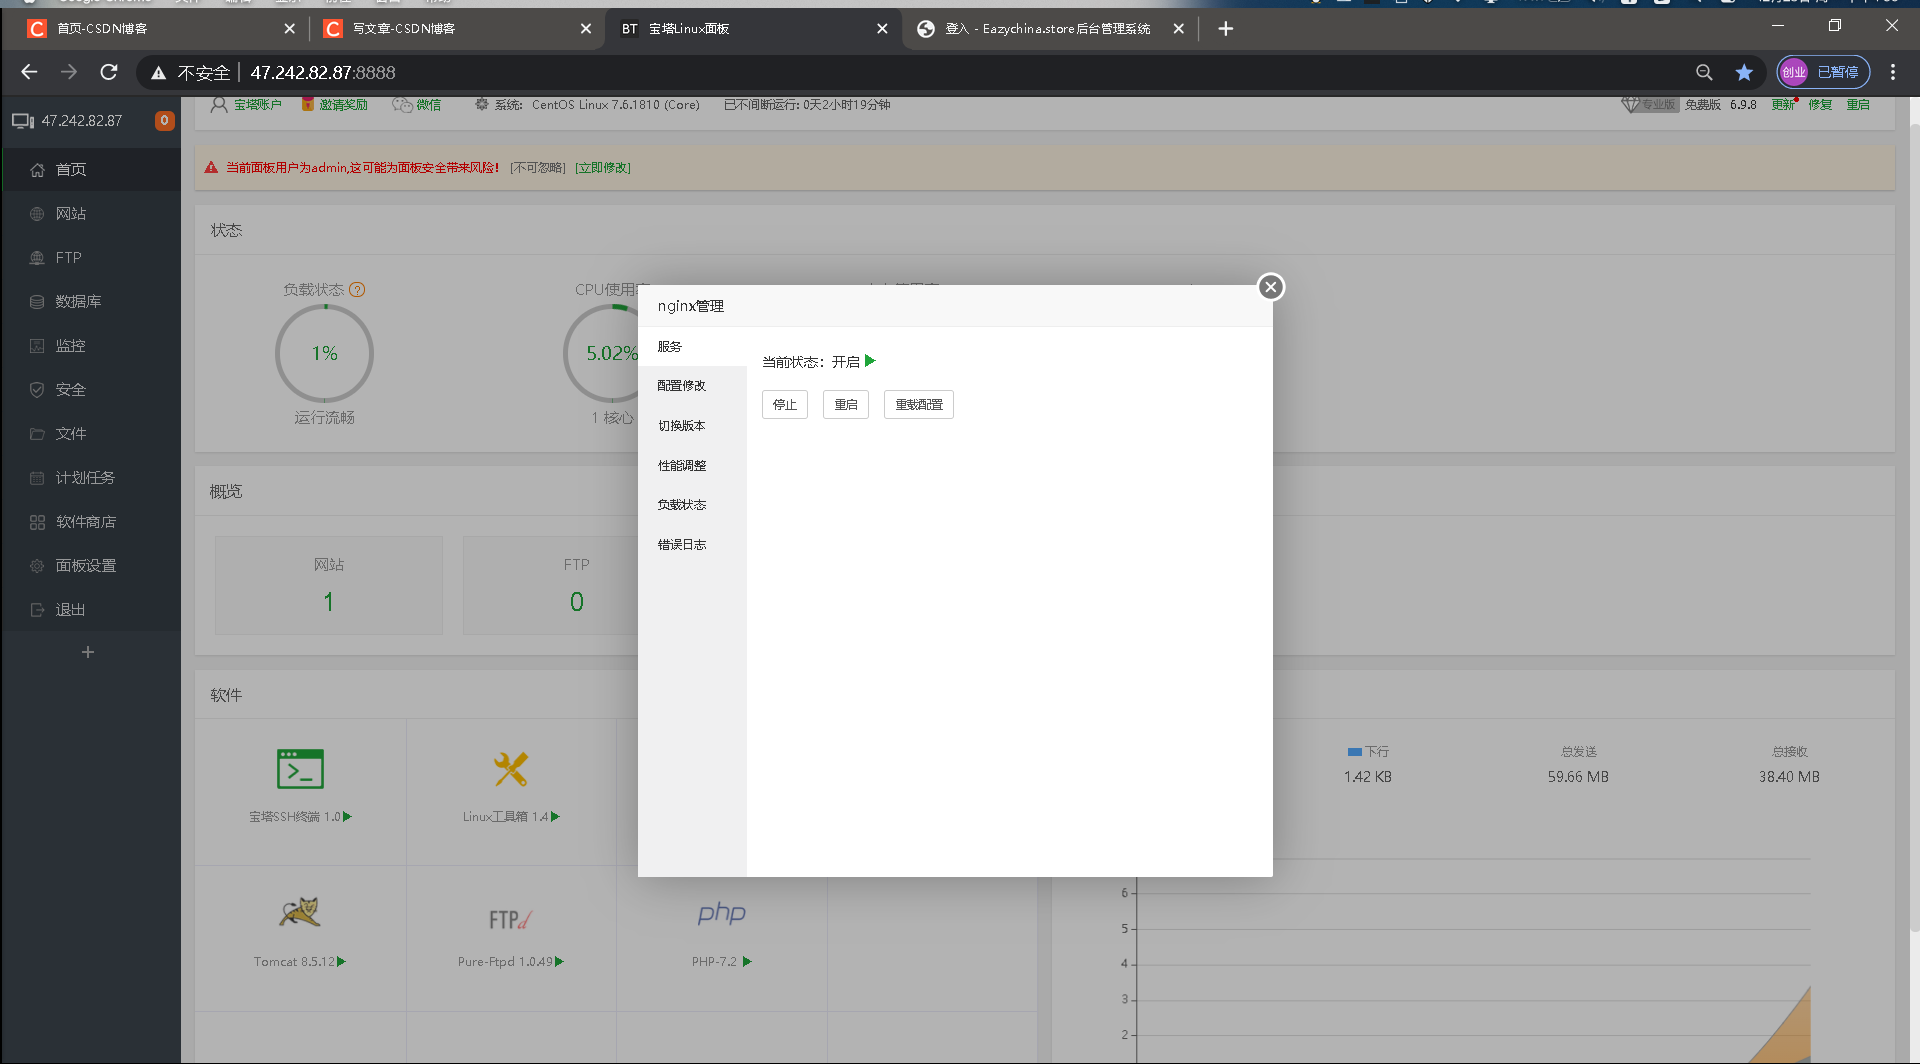This screenshot has height=1064, width=1920.
Task: Go to 首页 in the sidebar
Action: 91,170
